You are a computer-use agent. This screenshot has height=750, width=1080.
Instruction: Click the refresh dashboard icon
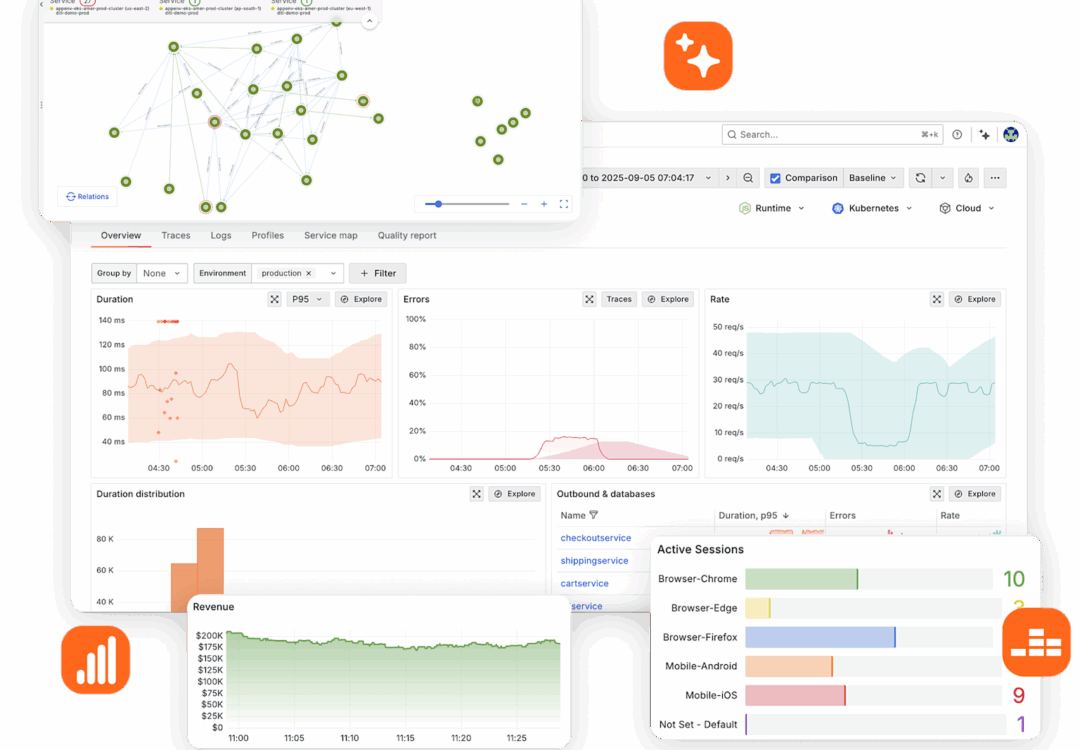click(920, 178)
